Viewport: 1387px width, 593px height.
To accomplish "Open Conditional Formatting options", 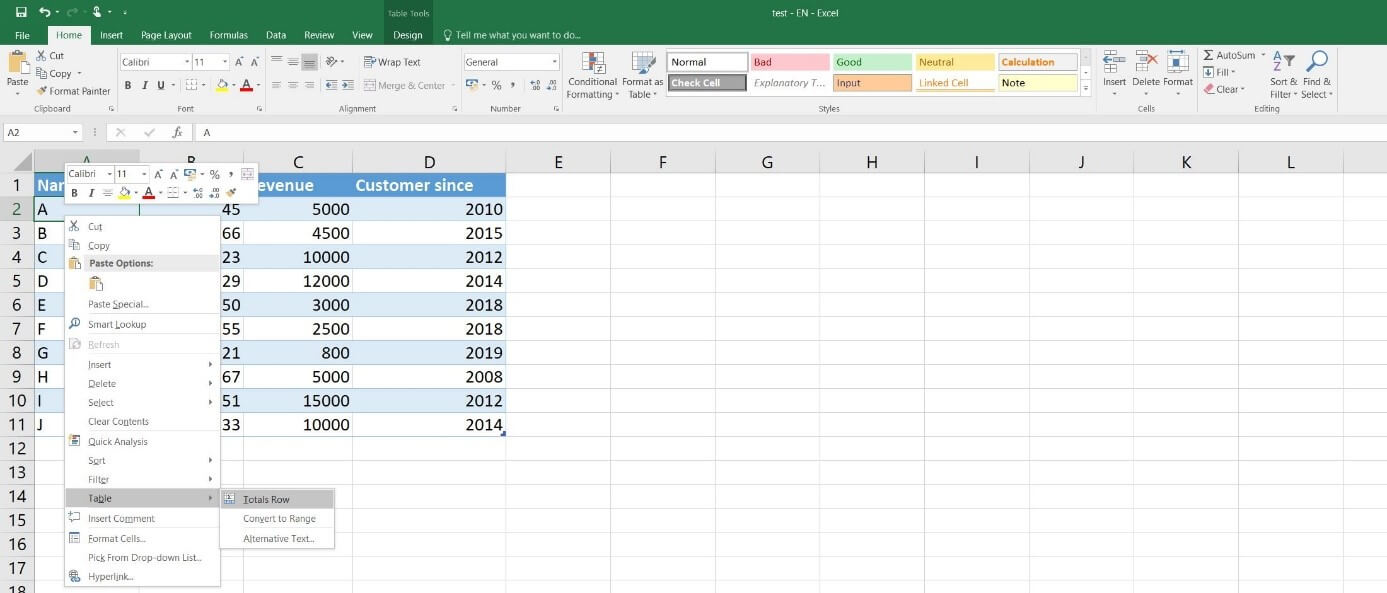I will click(x=592, y=75).
